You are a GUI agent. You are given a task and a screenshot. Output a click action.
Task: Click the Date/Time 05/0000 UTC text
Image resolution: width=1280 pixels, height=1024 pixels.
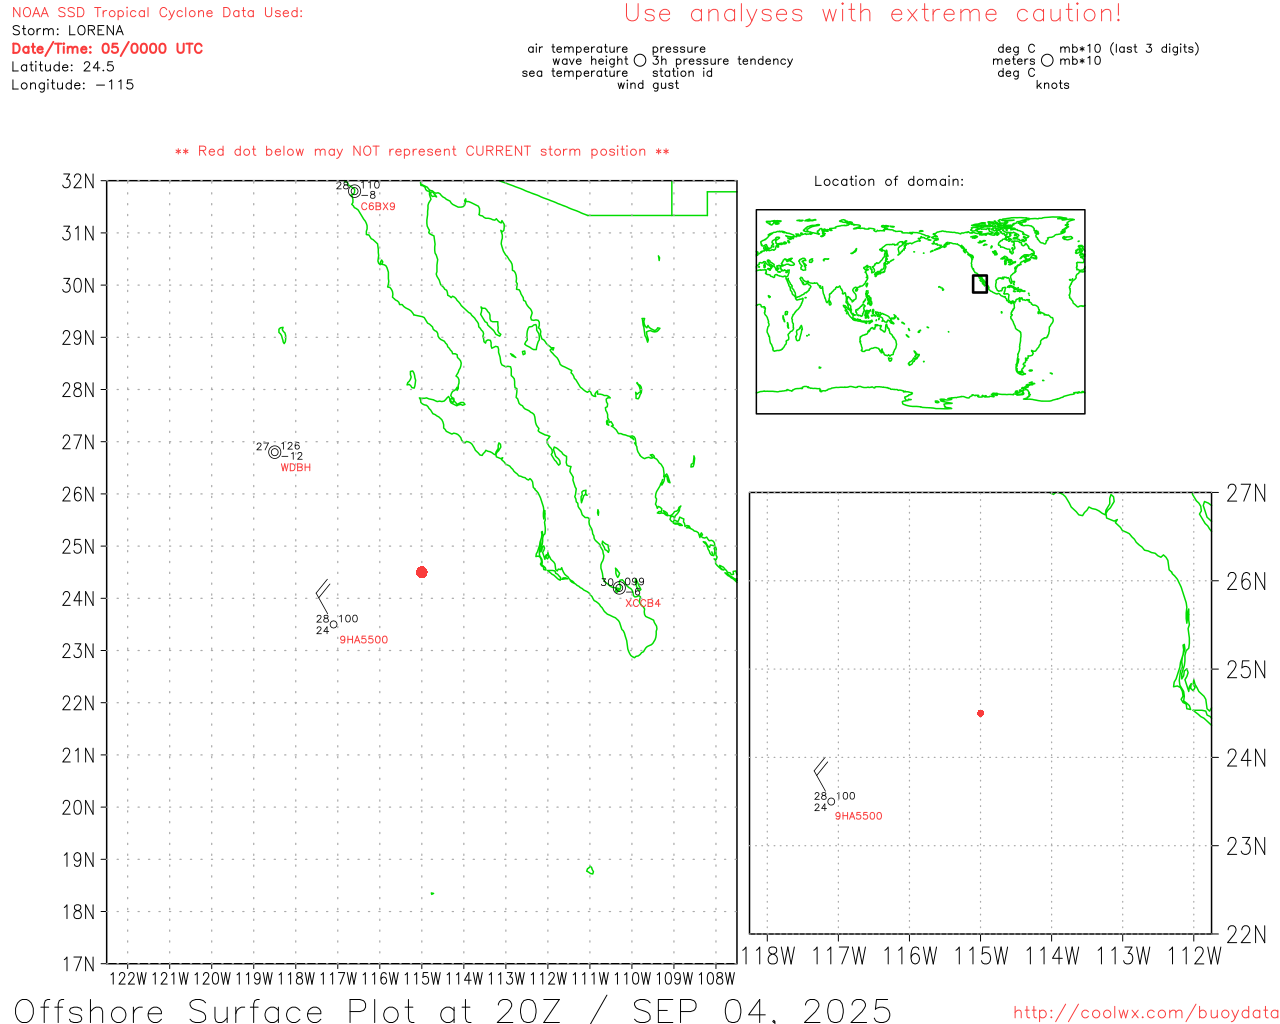click(x=107, y=49)
